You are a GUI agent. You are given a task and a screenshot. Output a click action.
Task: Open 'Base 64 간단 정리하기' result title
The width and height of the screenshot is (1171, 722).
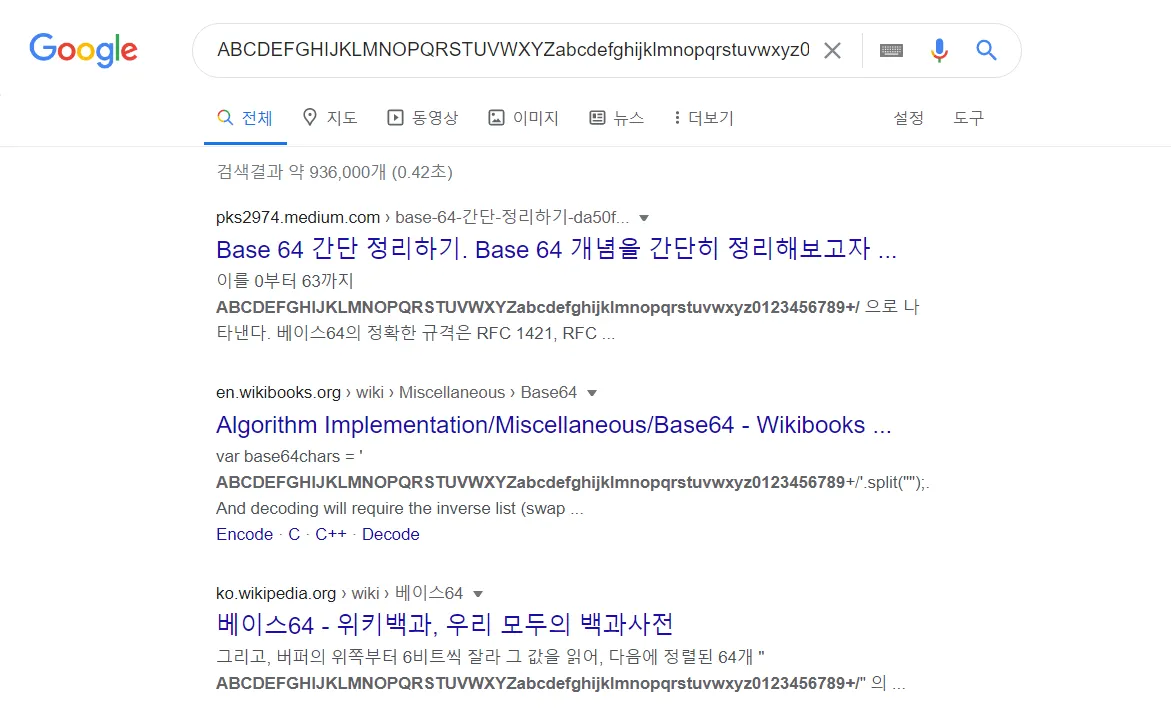click(x=556, y=249)
